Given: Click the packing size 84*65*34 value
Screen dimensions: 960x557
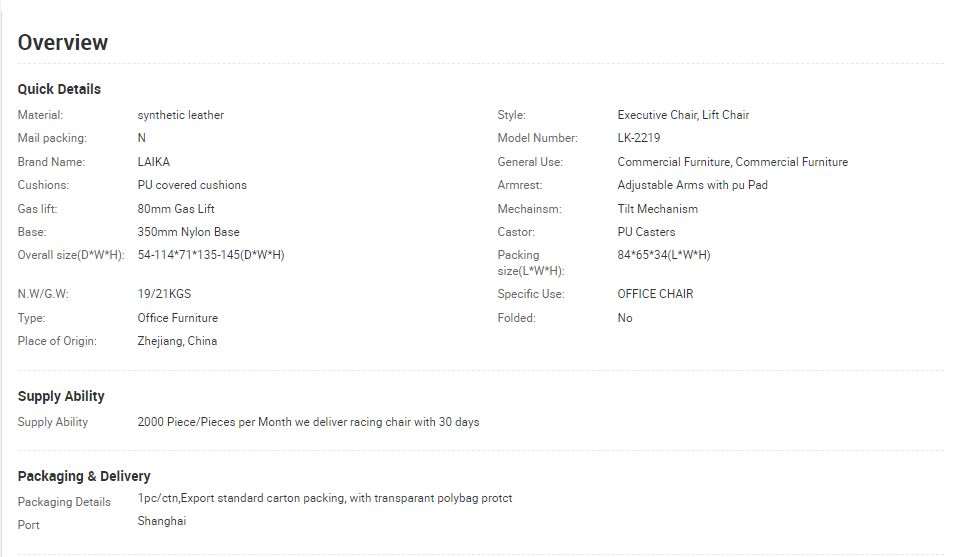Looking at the screenshot, I should tap(664, 255).
